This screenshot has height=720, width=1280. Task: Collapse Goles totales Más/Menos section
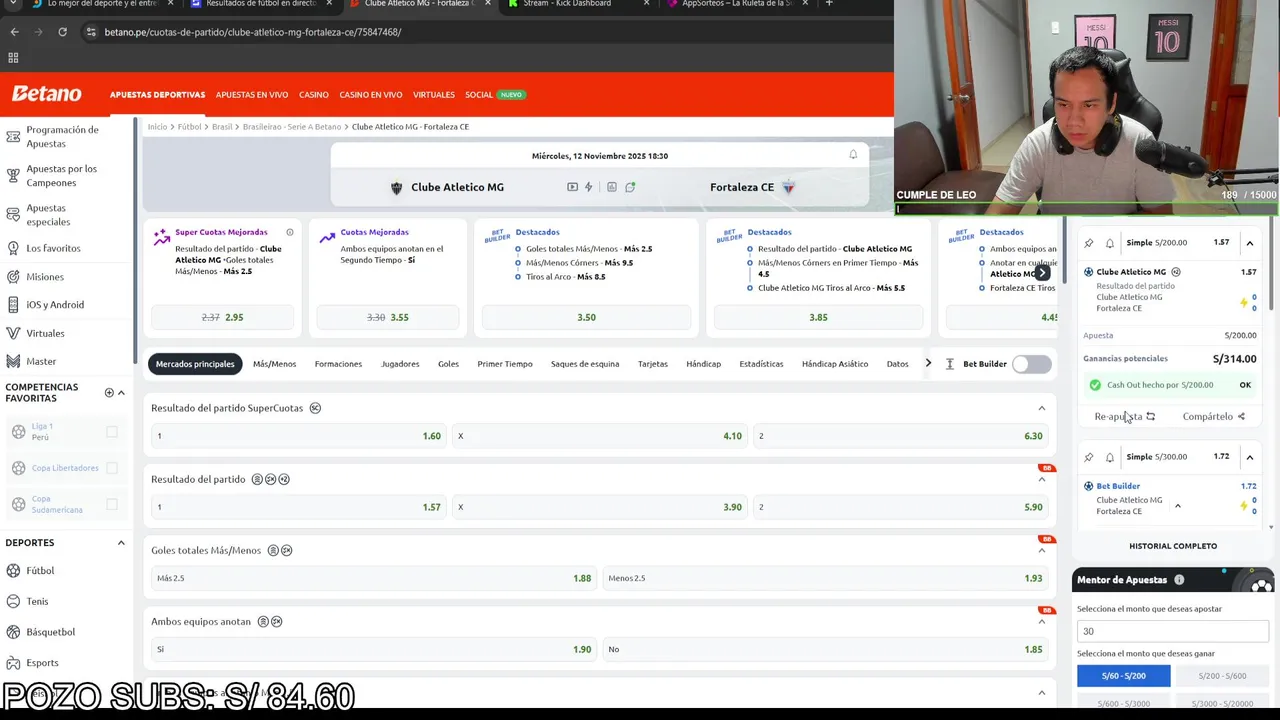pos(1041,551)
